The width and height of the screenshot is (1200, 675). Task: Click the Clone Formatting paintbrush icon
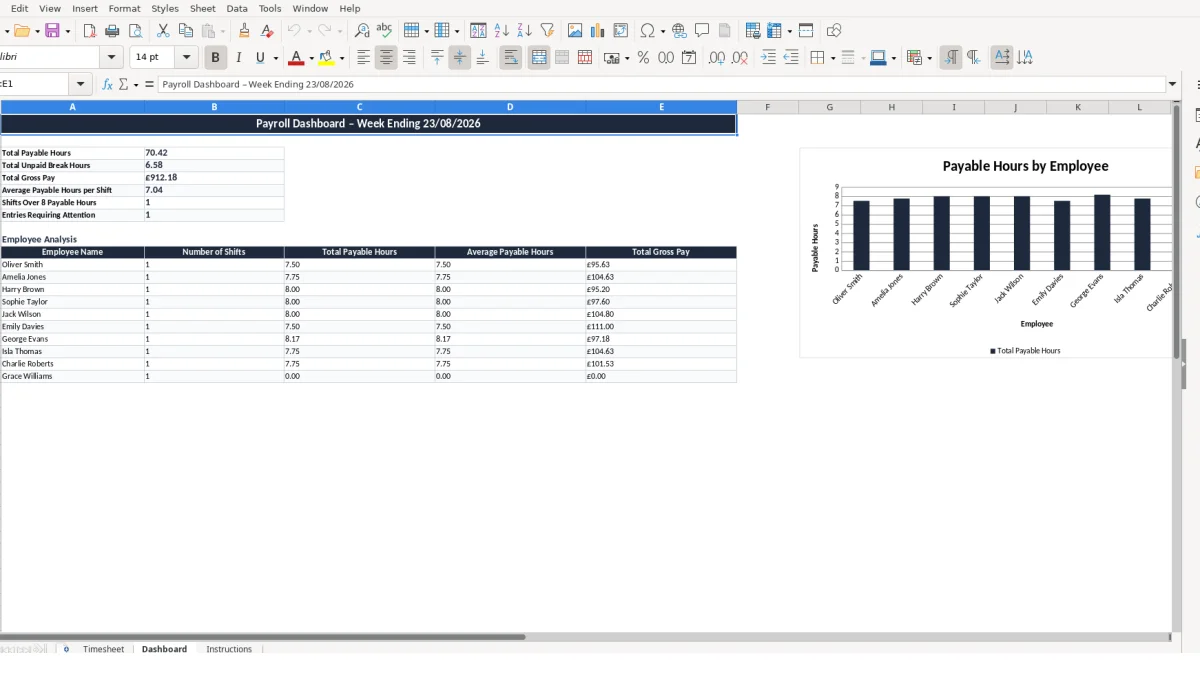[x=244, y=31]
